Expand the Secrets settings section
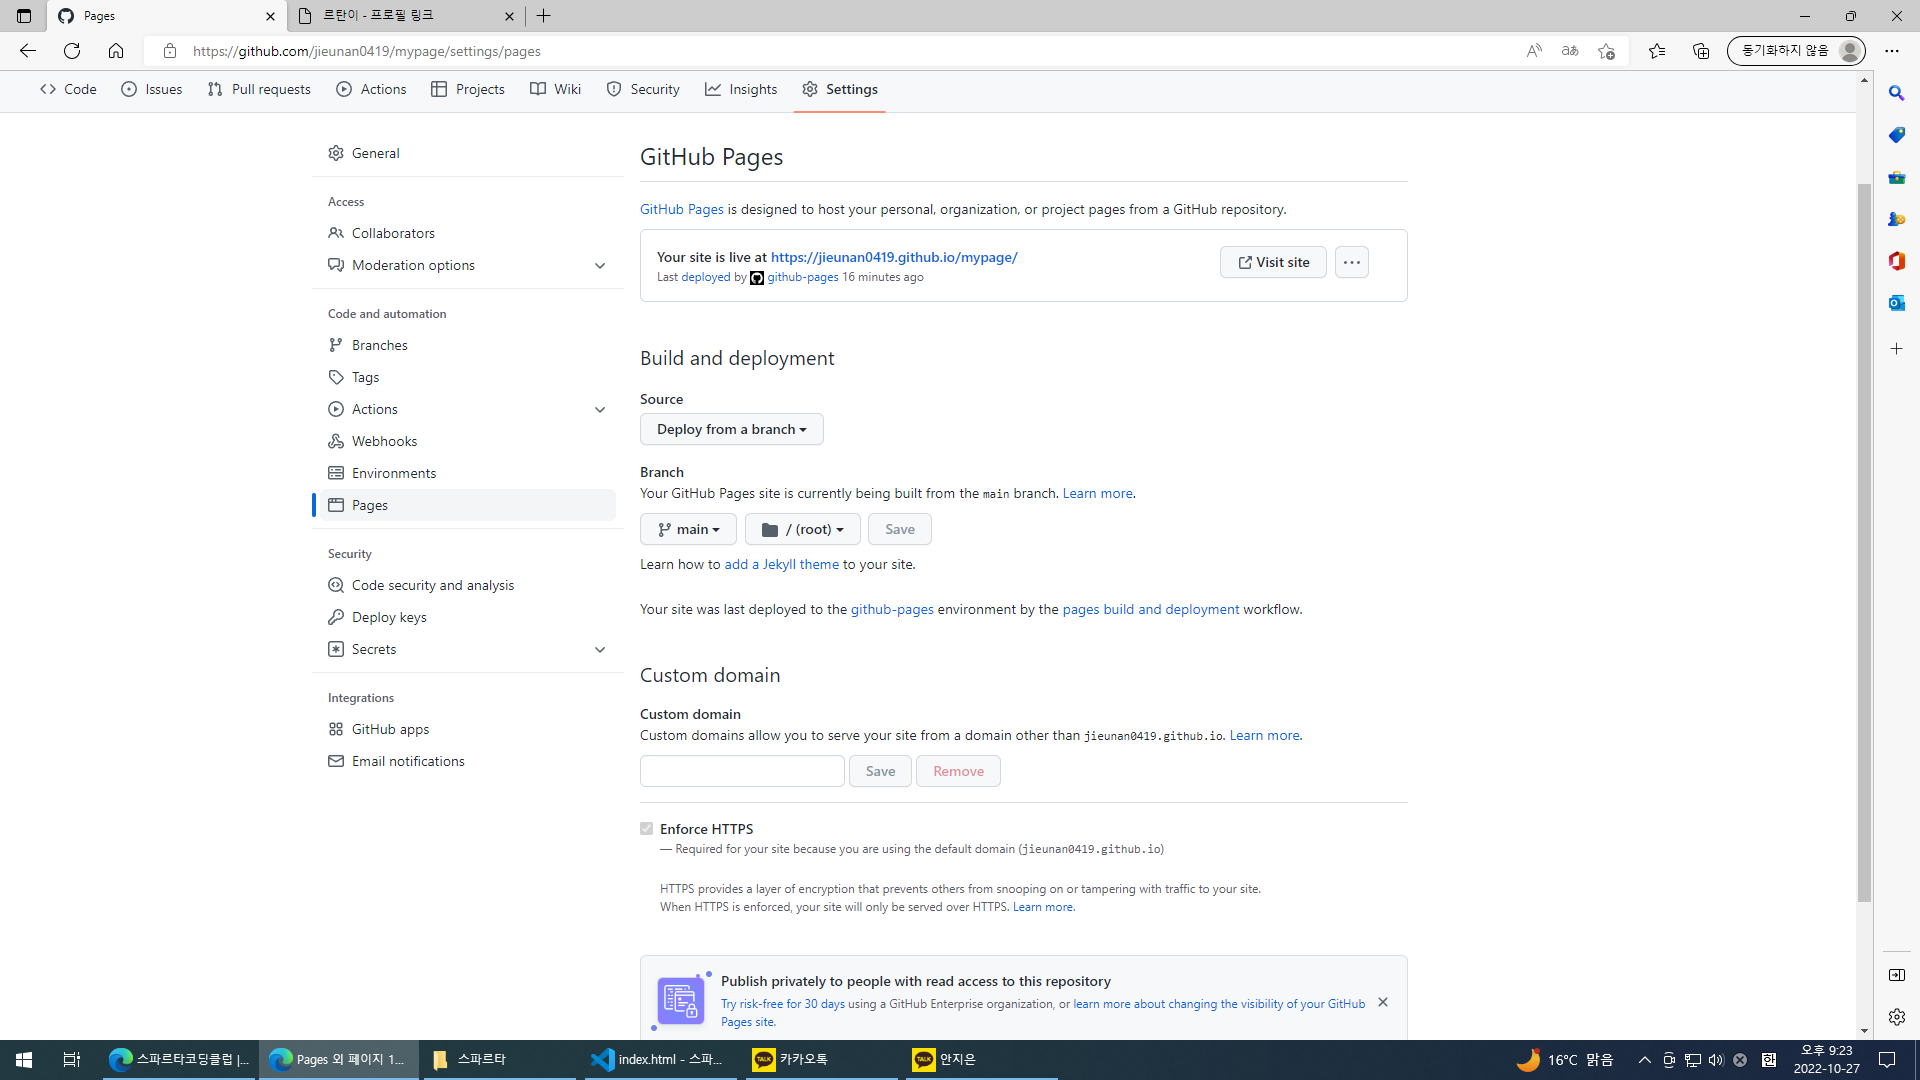The width and height of the screenshot is (1920, 1080). tap(600, 649)
